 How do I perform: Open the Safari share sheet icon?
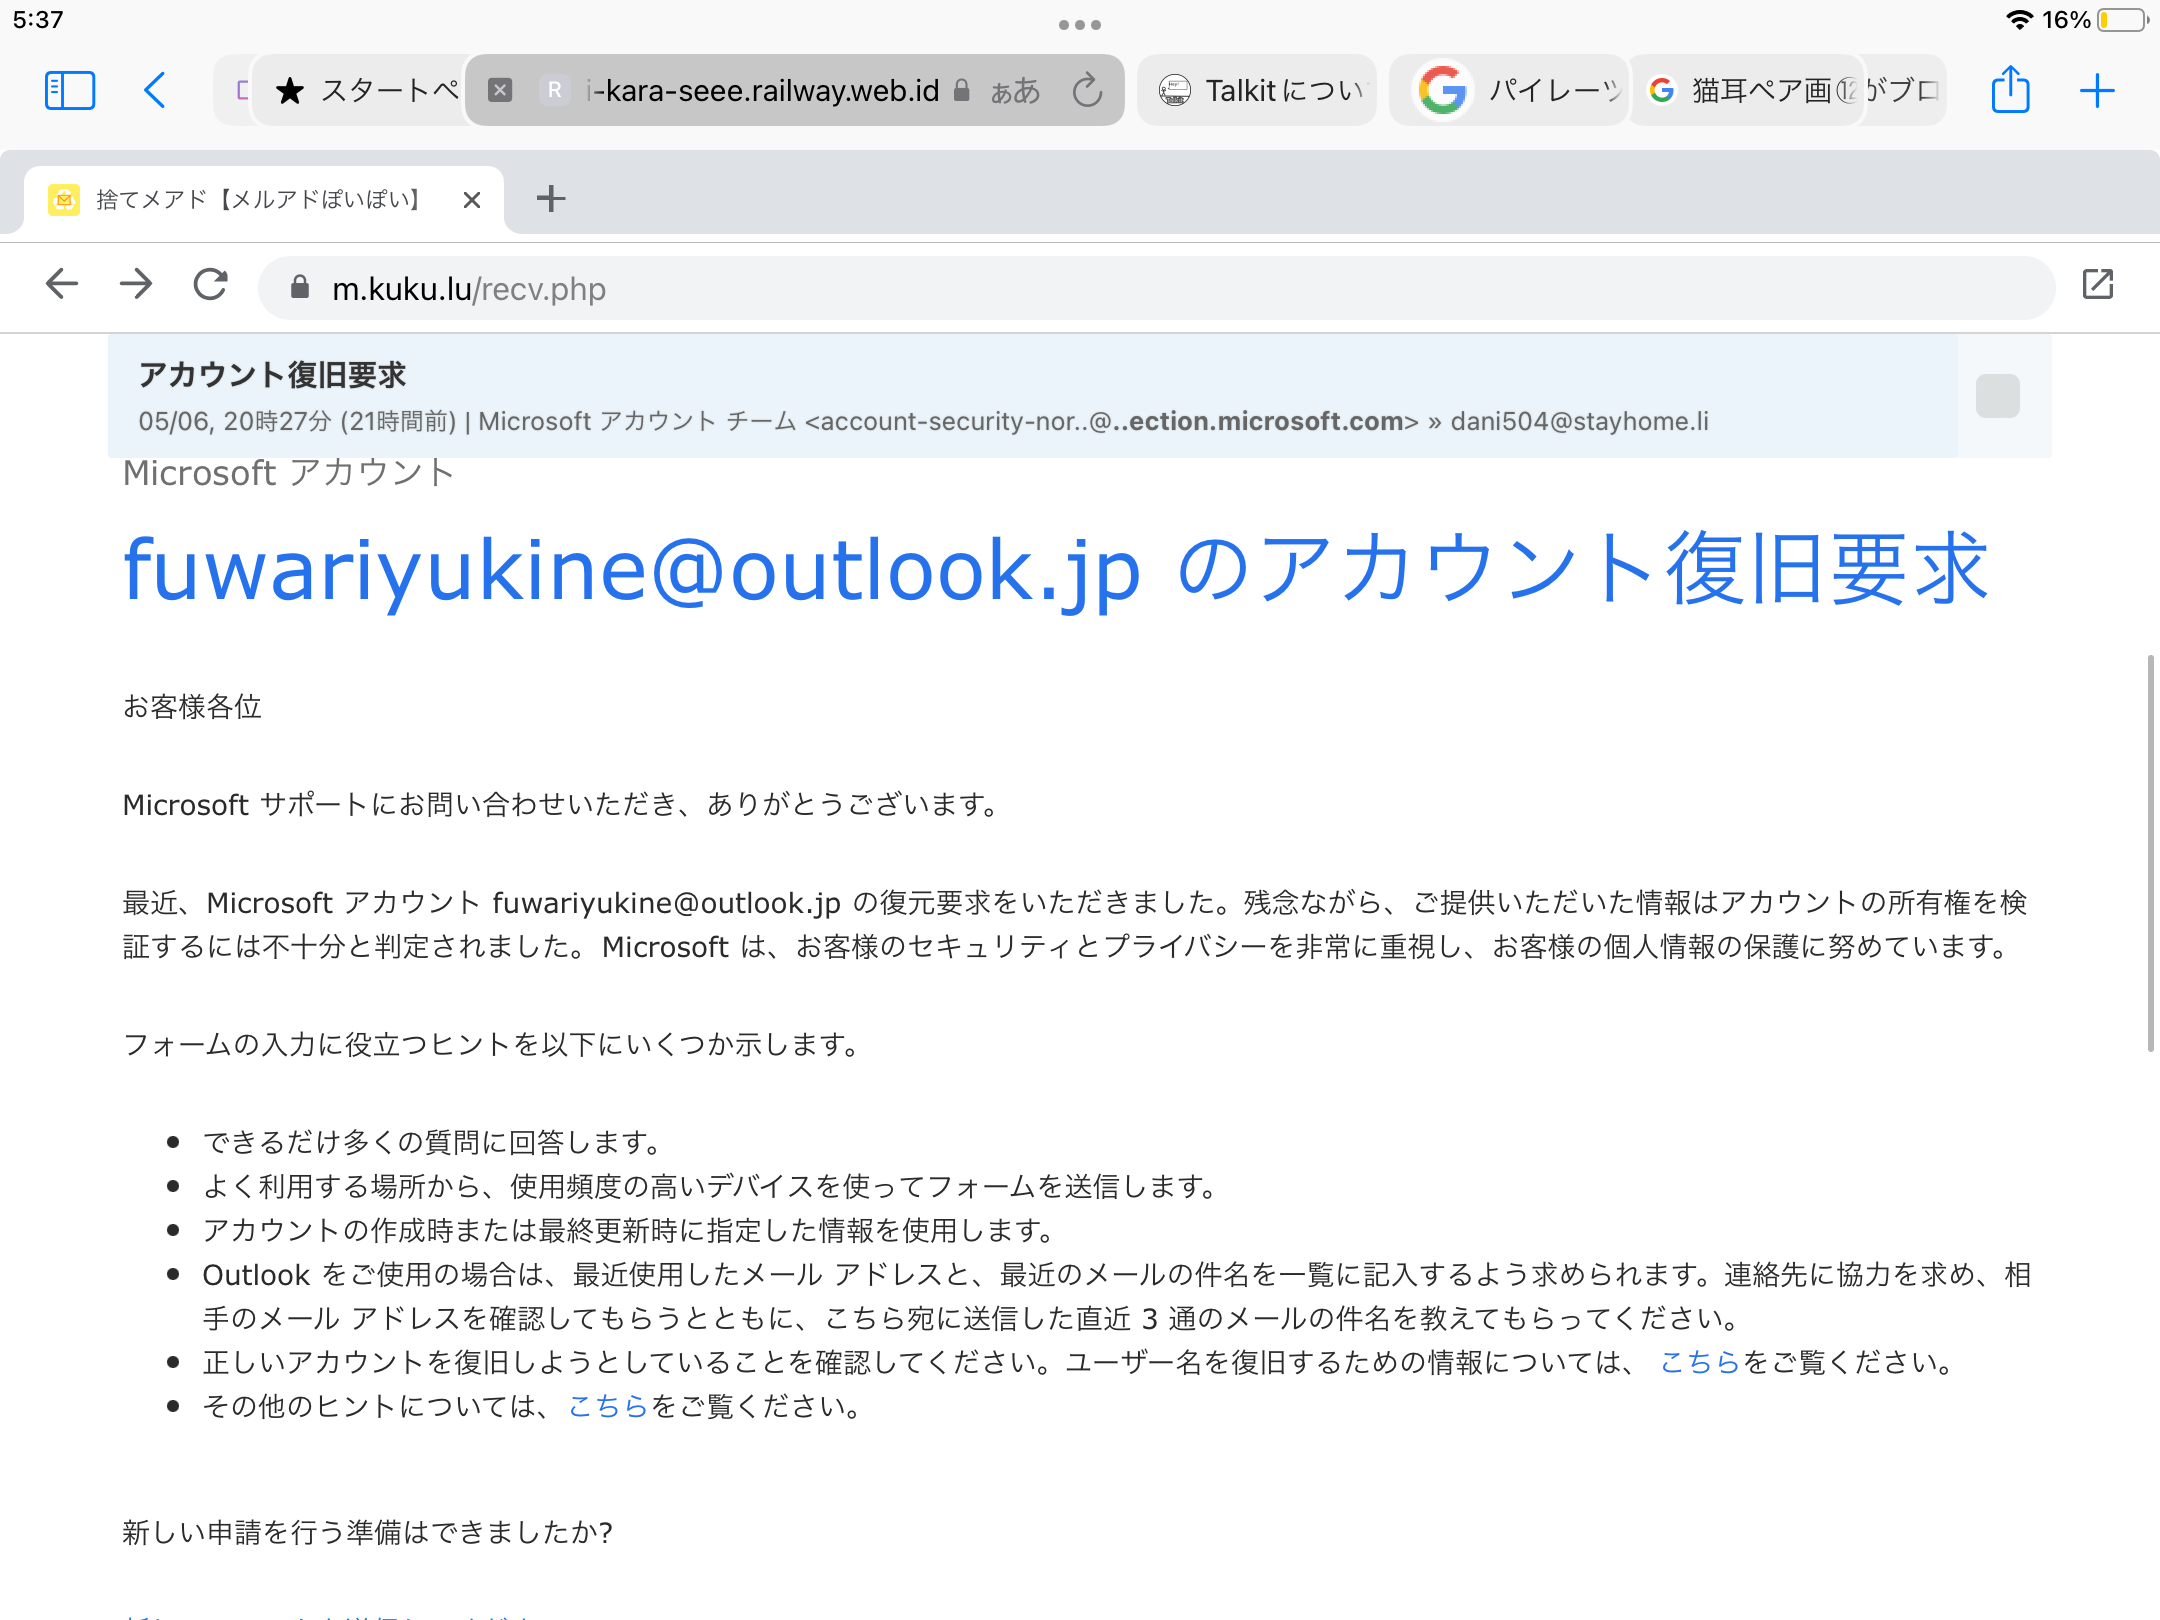click(2010, 89)
